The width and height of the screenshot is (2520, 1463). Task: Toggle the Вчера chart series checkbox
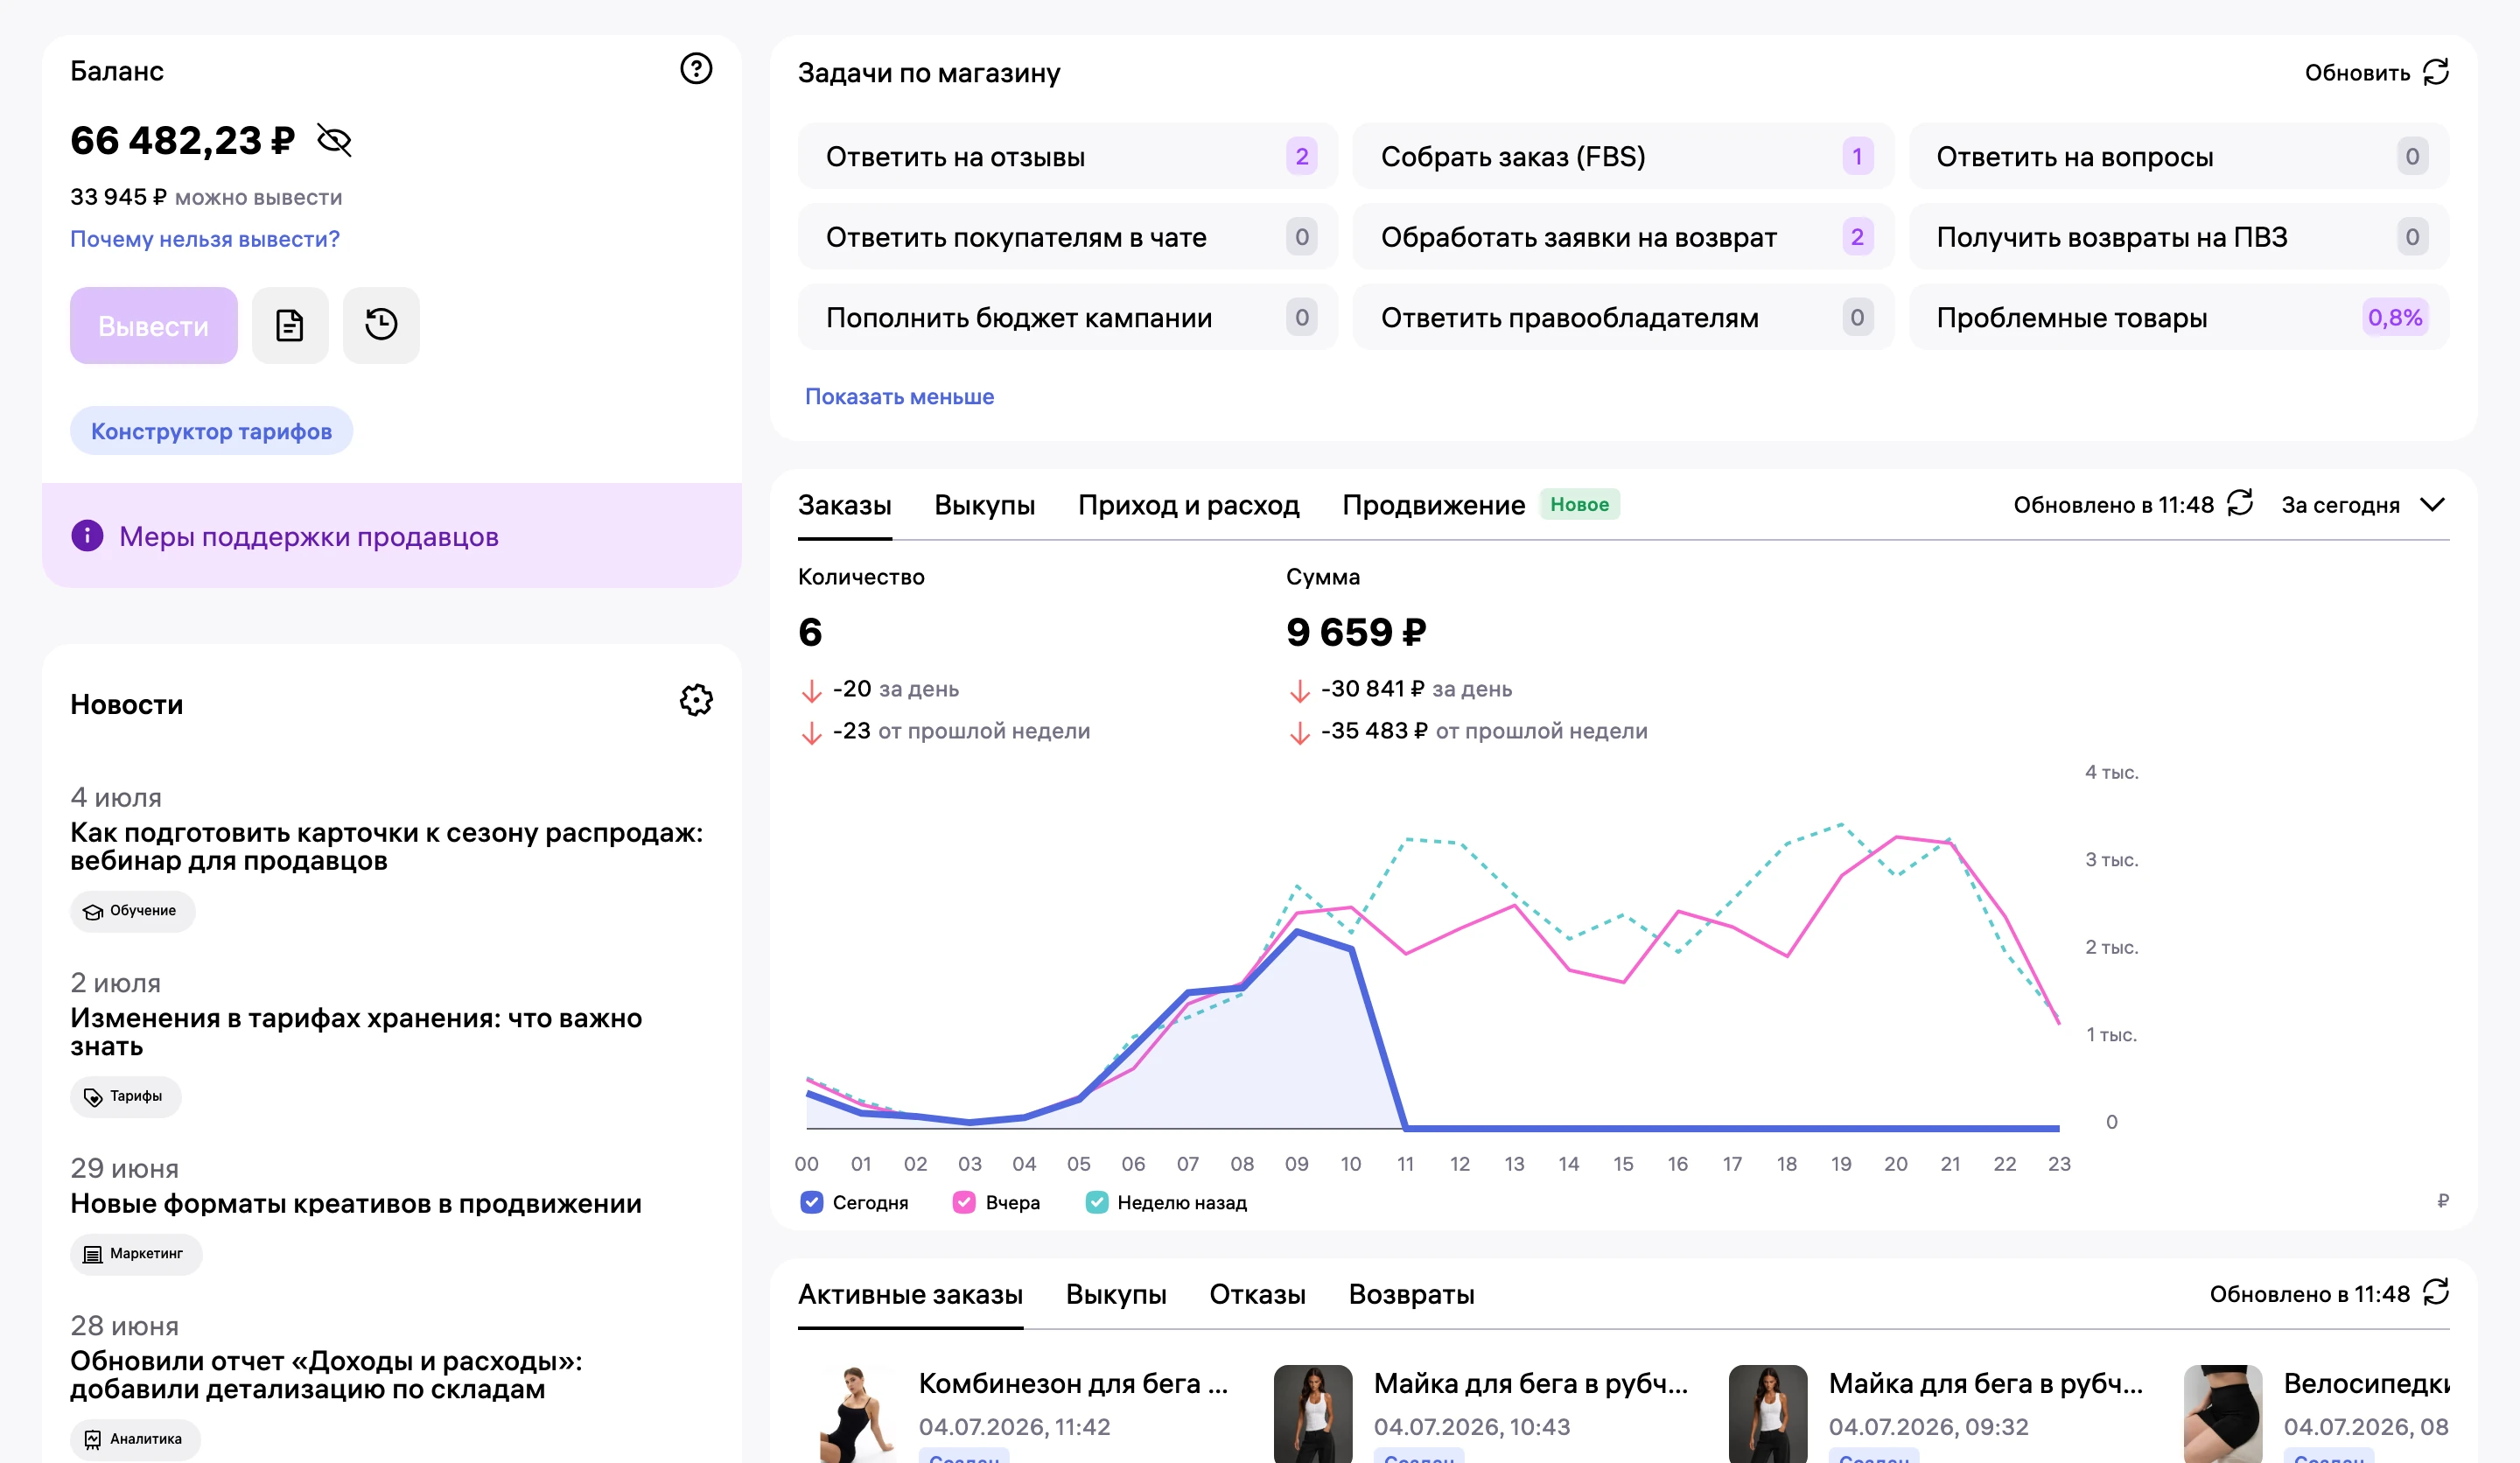964,1202
